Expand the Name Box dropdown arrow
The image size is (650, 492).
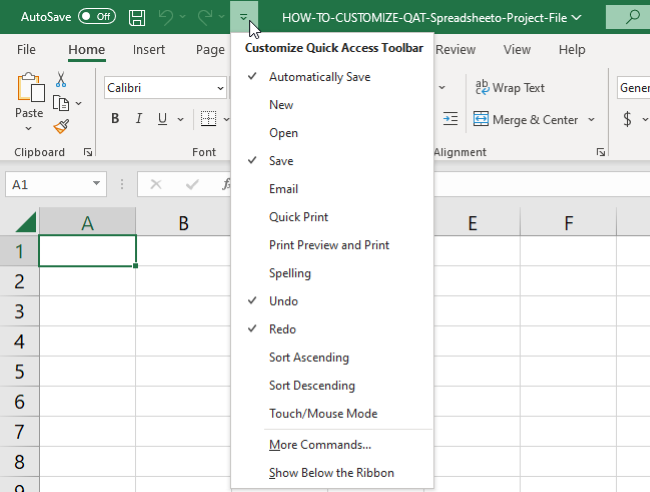(x=97, y=184)
